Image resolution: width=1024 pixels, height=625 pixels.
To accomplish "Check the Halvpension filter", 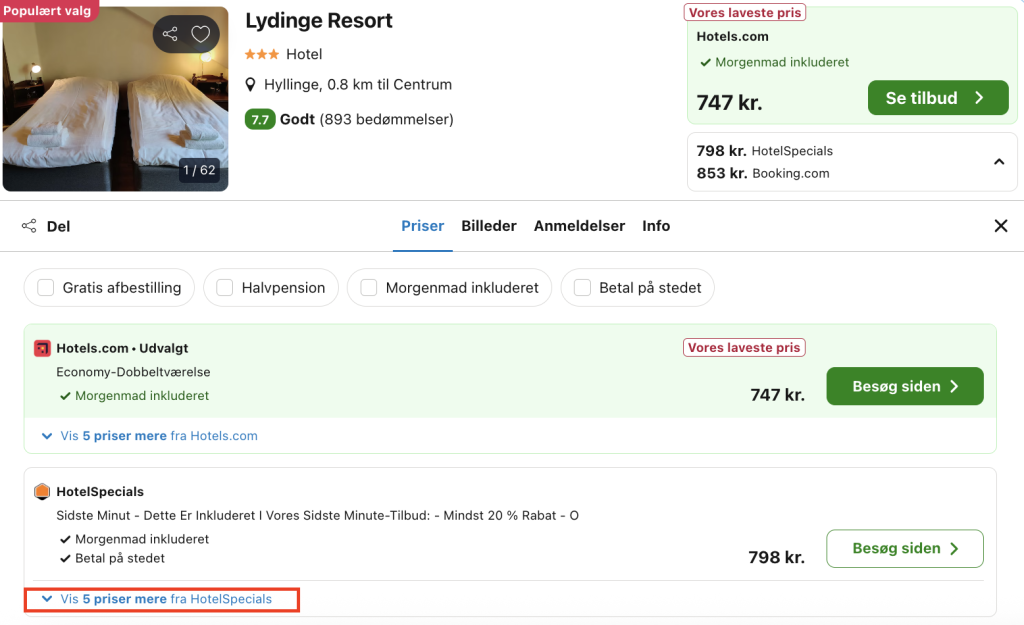I will tap(225, 288).
